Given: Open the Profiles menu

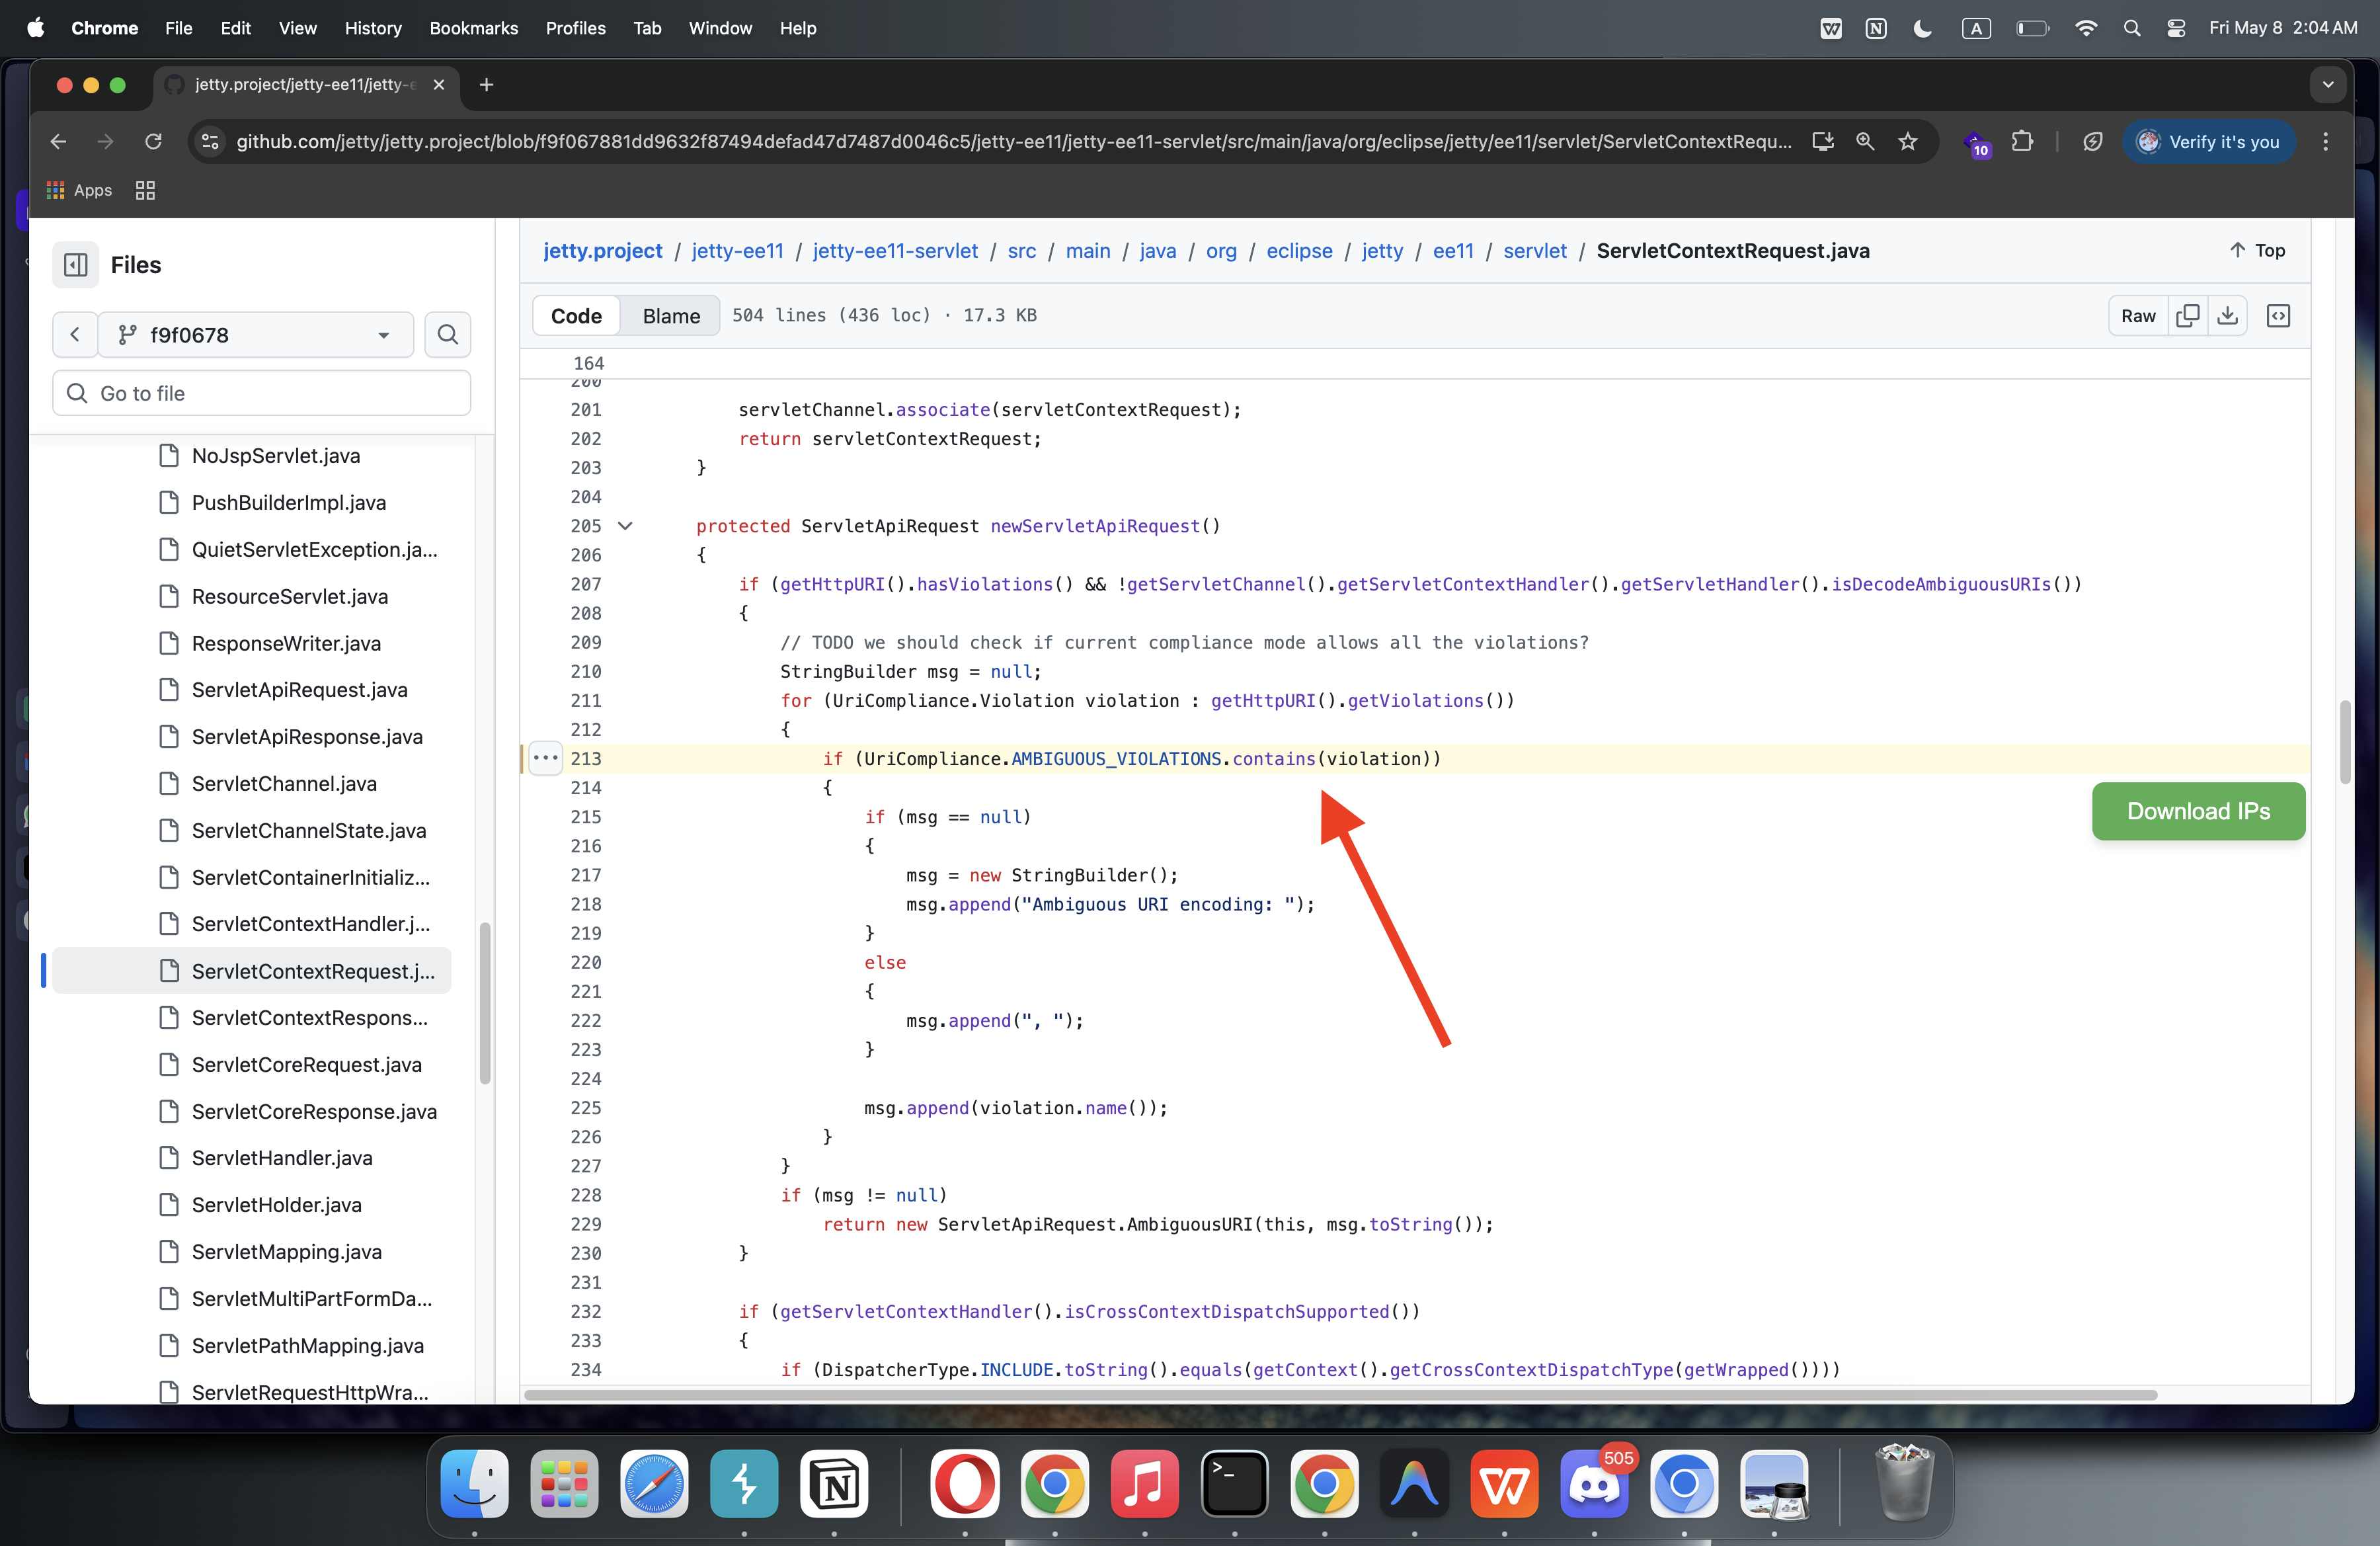Looking at the screenshot, I should pos(575,28).
